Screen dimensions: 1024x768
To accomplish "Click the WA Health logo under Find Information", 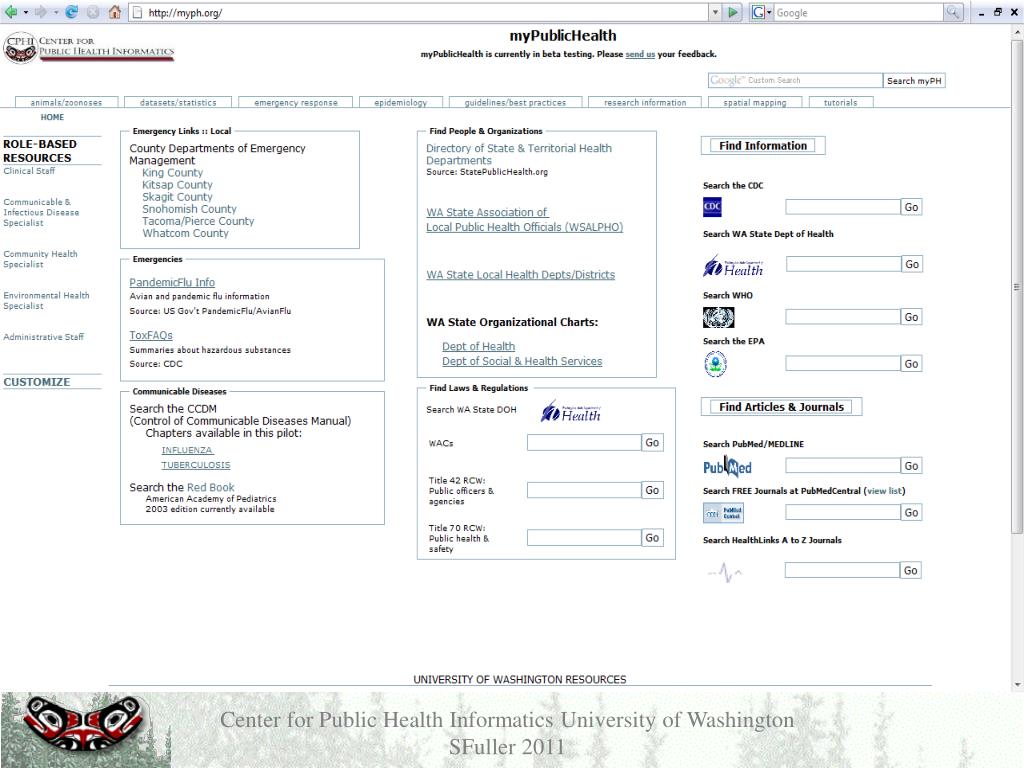I will [733, 266].
